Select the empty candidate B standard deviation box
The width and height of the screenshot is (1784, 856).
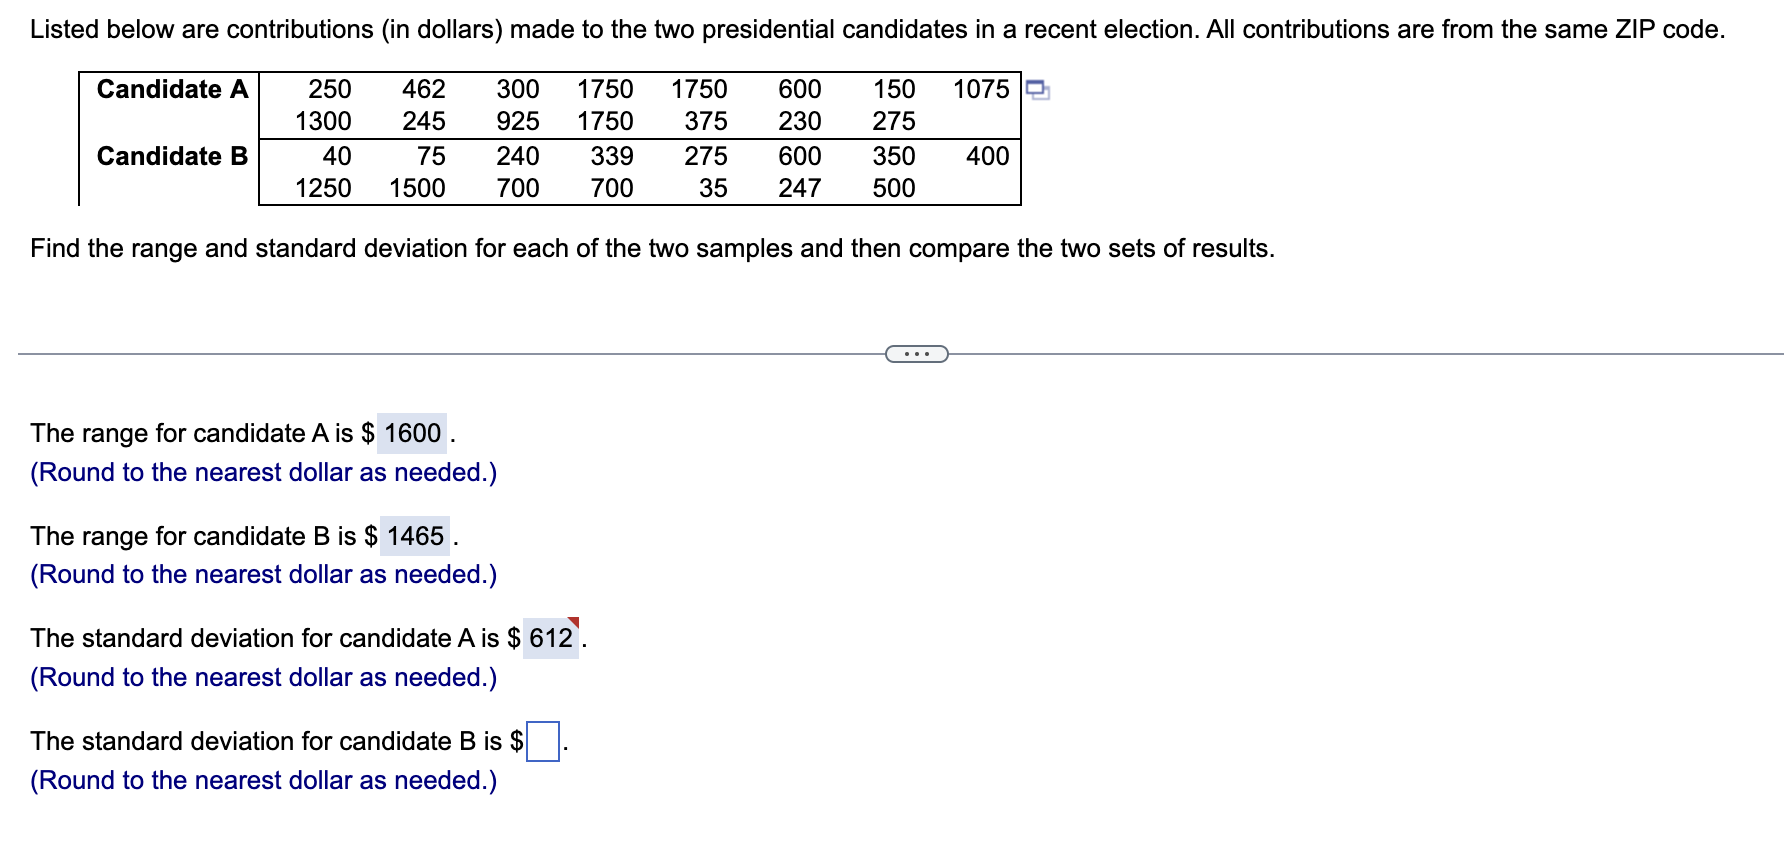tap(543, 741)
